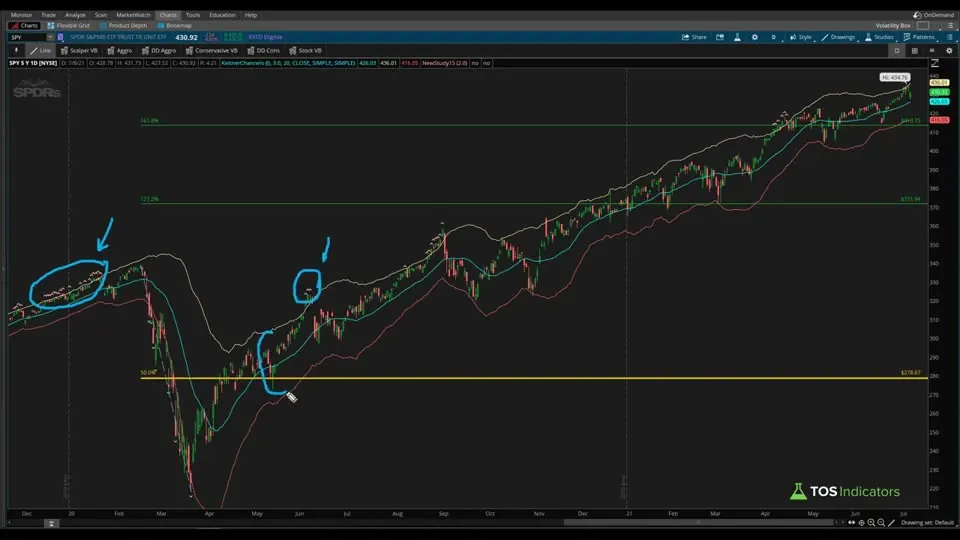Click the crosshair pointer icon at bottom right
Image resolution: width=960 pixels, height=540 pixels.
861,523
